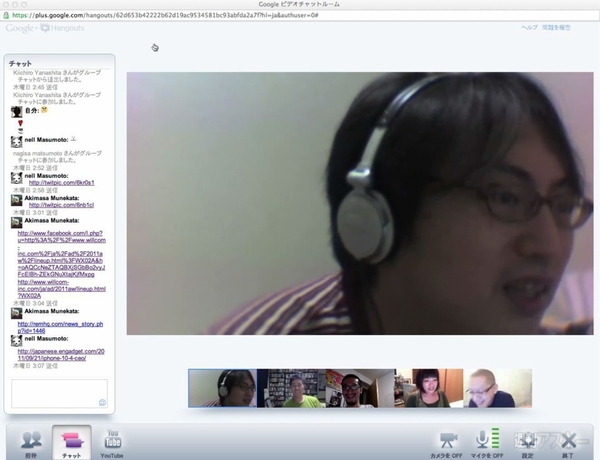Screen dimensions: 600x460
Task: Select headphone-wearing participant thumbnail
Action: tap(222, 388)
